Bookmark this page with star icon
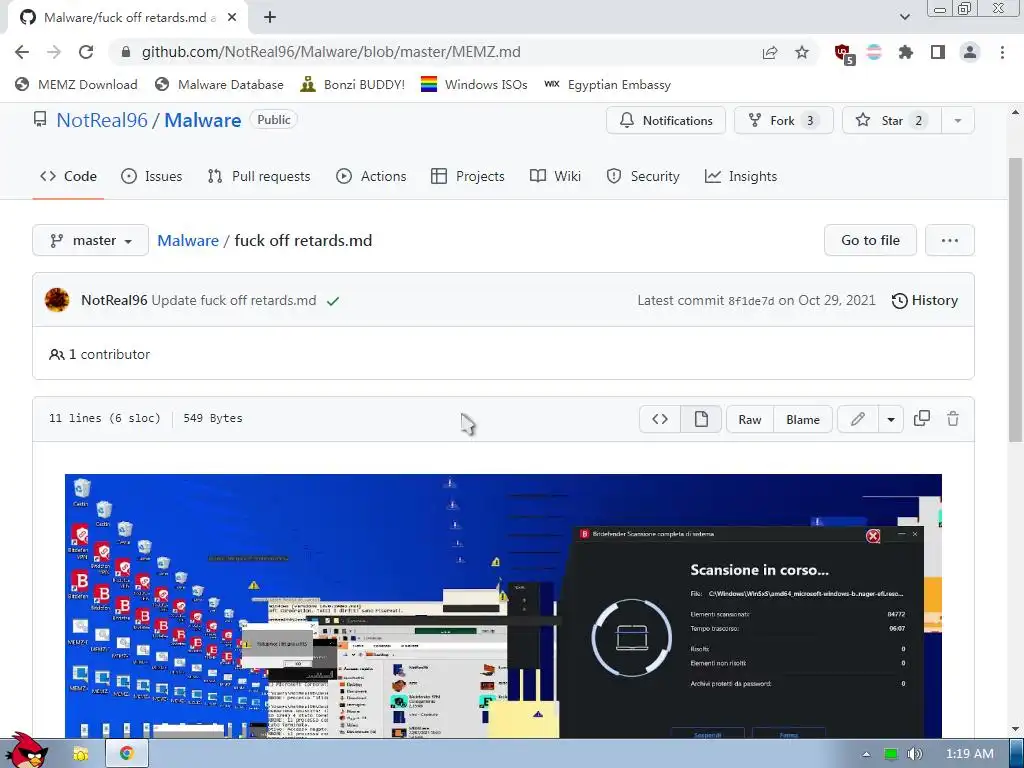The height and width of the screenshot is (768, 1024). [x=802, y=52]
